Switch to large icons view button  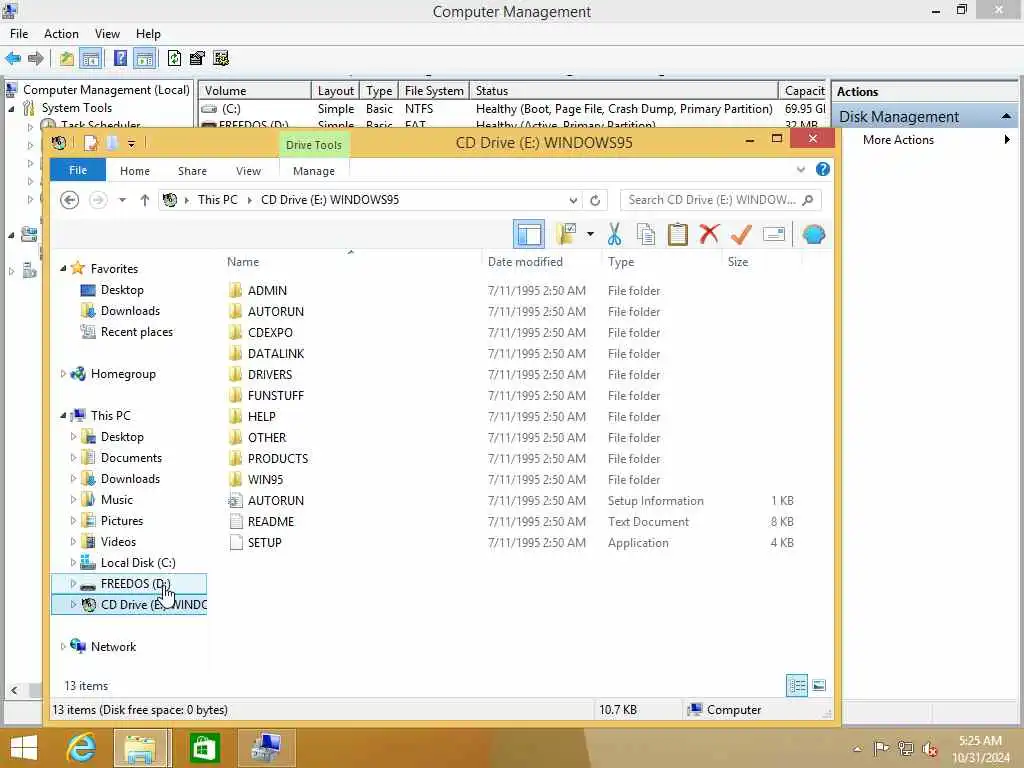click(819, 685)
